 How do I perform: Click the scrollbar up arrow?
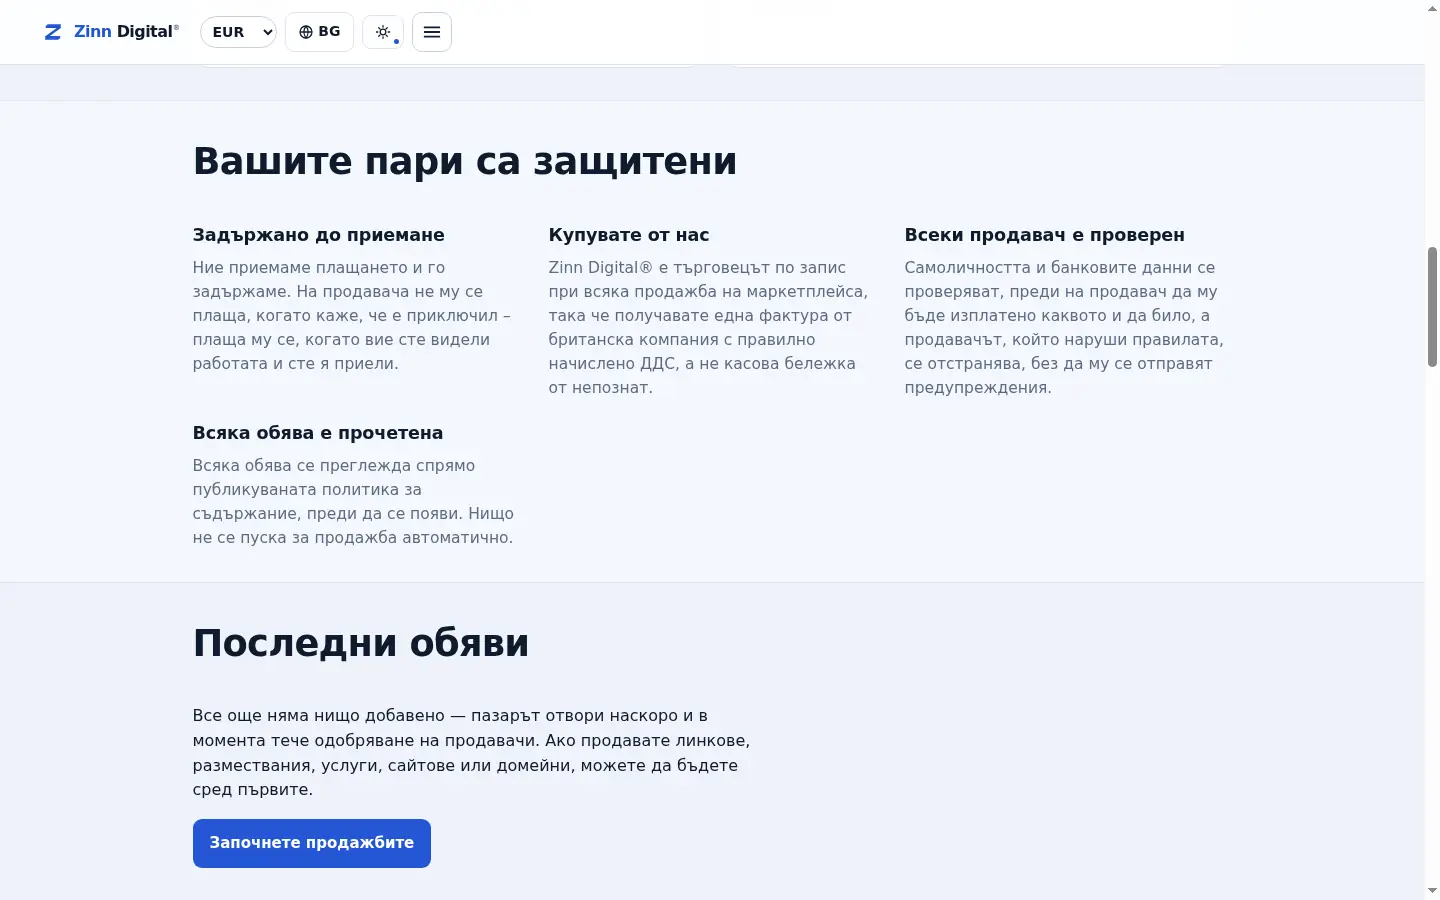pyautogui.click(x=1432, y=8)
